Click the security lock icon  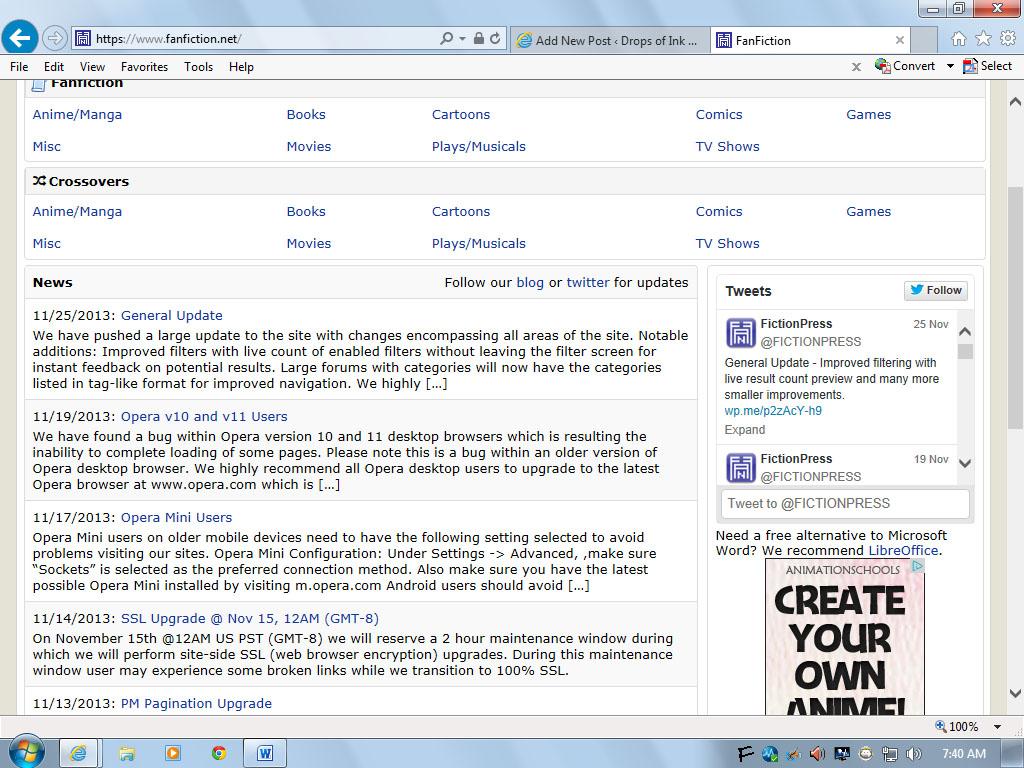pos(479,39)
